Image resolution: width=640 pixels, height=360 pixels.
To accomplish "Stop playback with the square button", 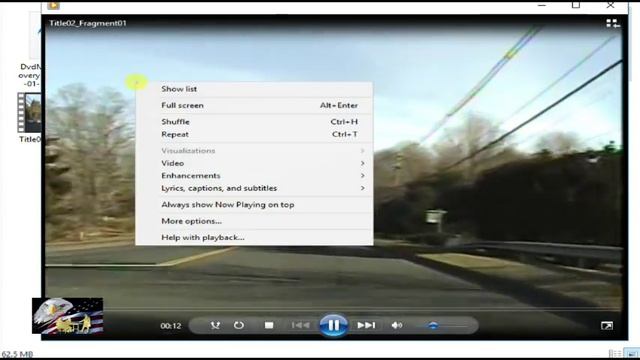I will (269, 325).
